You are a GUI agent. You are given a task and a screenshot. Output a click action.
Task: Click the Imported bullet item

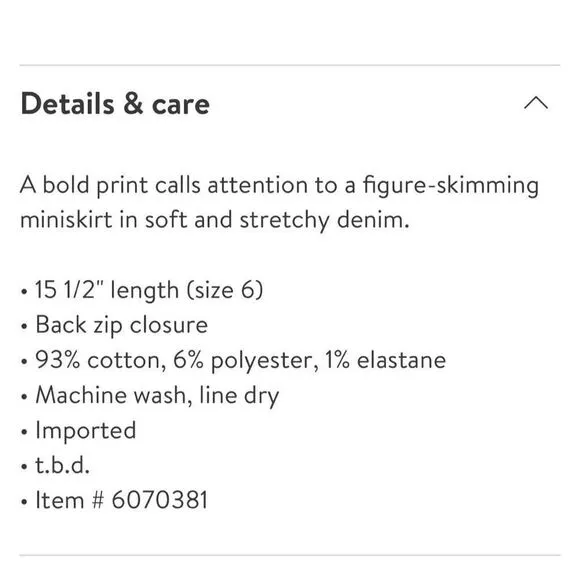pyautogui.click(x=86, y=430)
